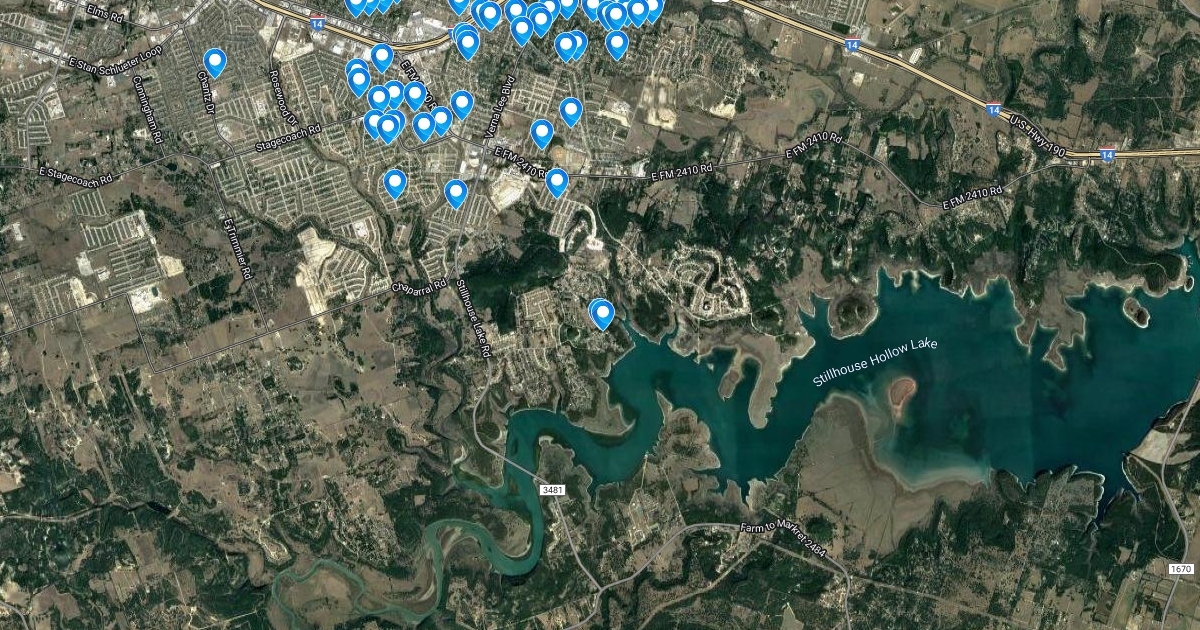1200x630 pixels.
Task: Open the pin sitting on E FM 2410 Rd
Action: pyautogui.click(x=557, y=182)
